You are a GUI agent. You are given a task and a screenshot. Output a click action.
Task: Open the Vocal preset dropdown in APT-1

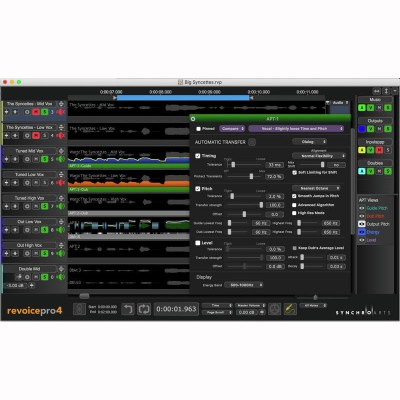[296, 129]
